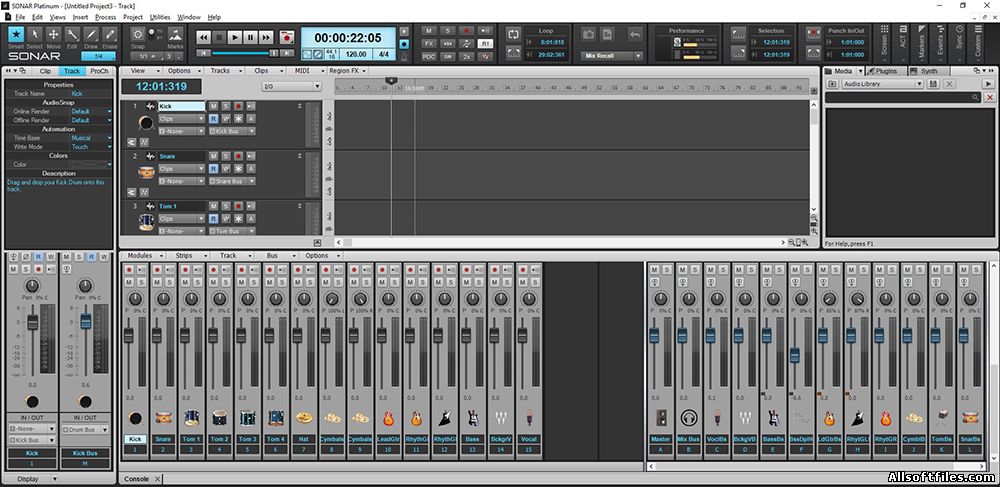Pick the Edit tool

coord(72,34)
